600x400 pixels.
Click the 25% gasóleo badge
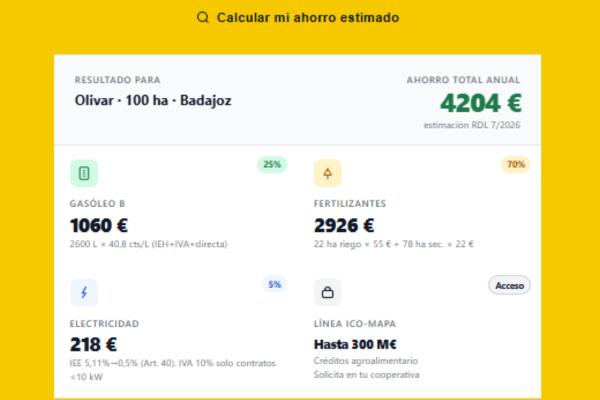[x=271, y=164]
